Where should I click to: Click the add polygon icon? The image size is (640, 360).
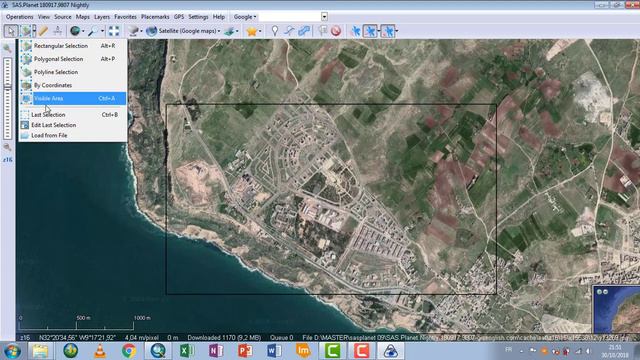point(304,31)
